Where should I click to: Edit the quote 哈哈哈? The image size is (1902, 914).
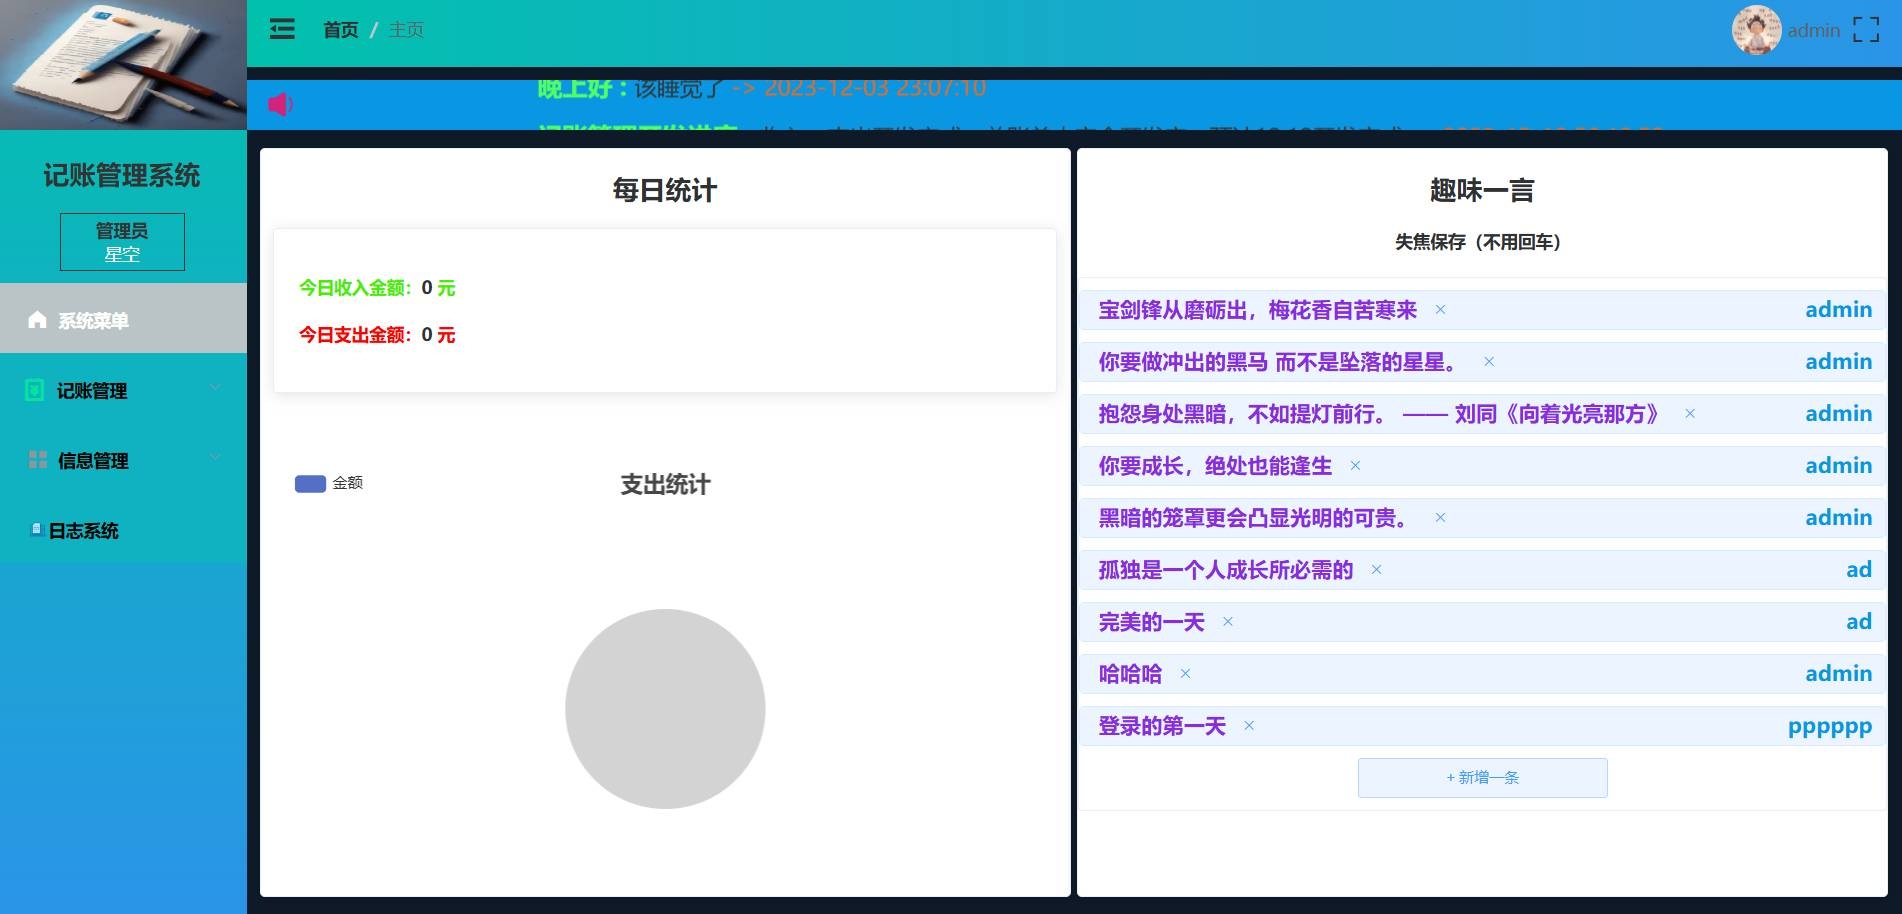1130,674
